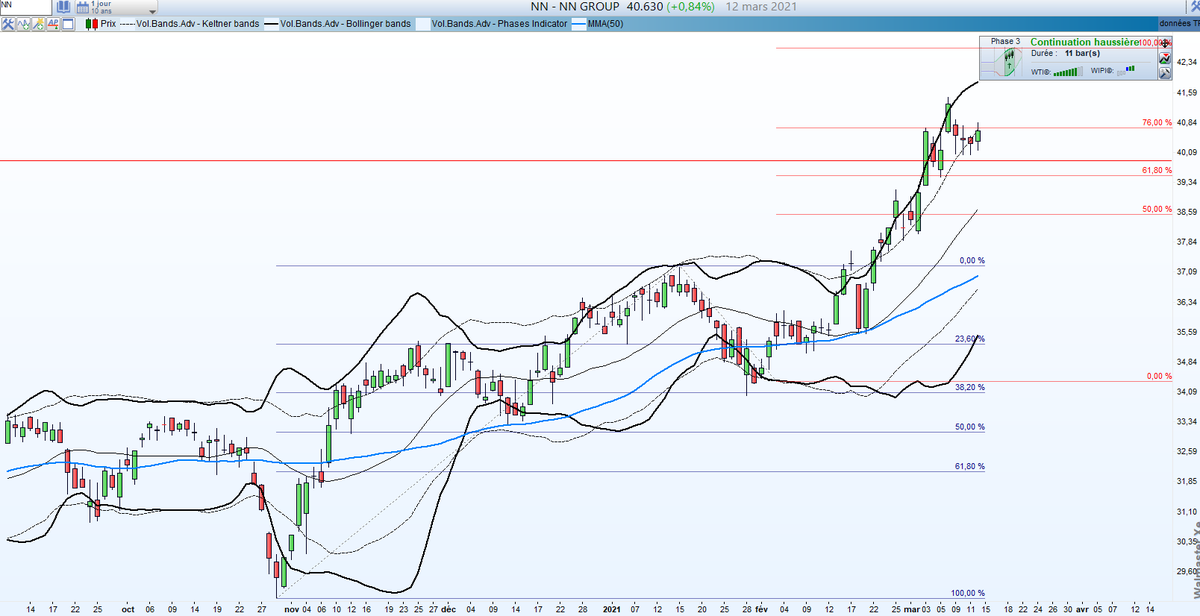Click the blue 0,00 % Fibonacci label
1200x616 pixels.
tap(972, 260)
